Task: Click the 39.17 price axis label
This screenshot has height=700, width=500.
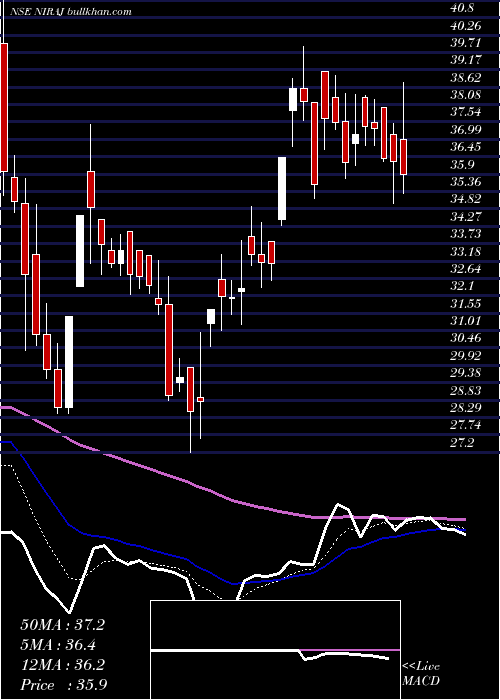Action: point(466,60)
